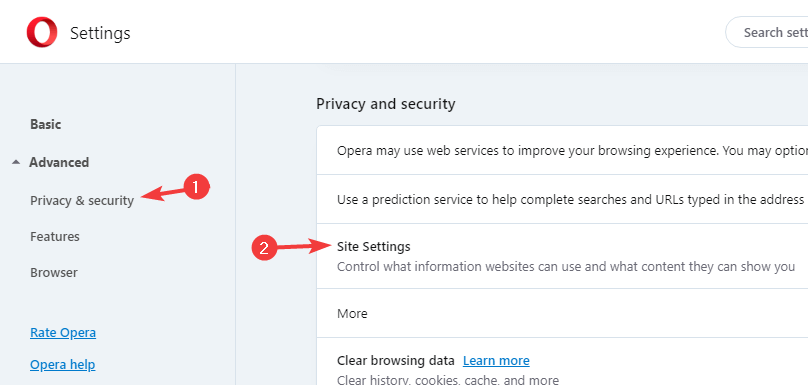Click the Settings page title
This screenshot has height=385, width=808.
click(100, 33)
